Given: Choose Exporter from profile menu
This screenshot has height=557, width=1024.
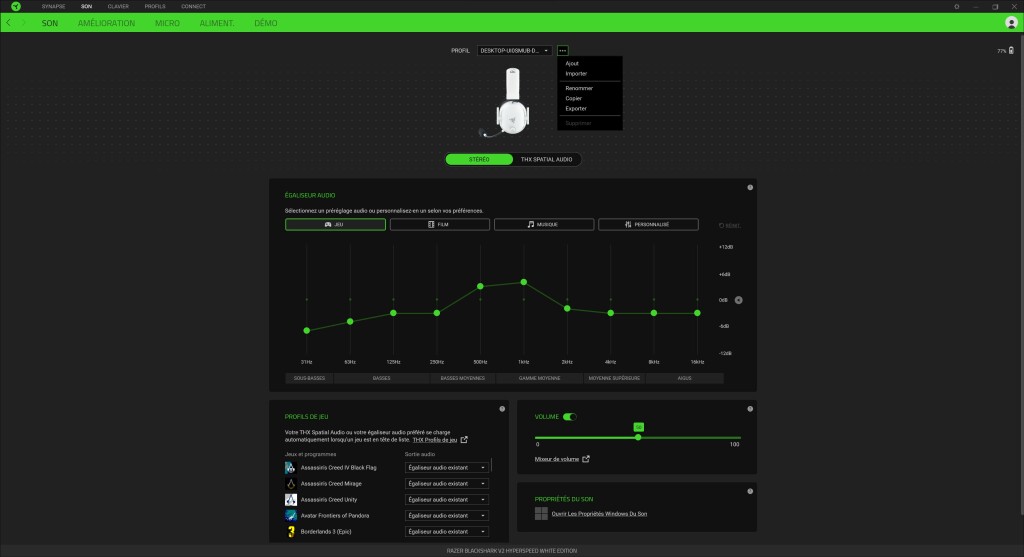Looking at the screenshot, I should (576, 108).
